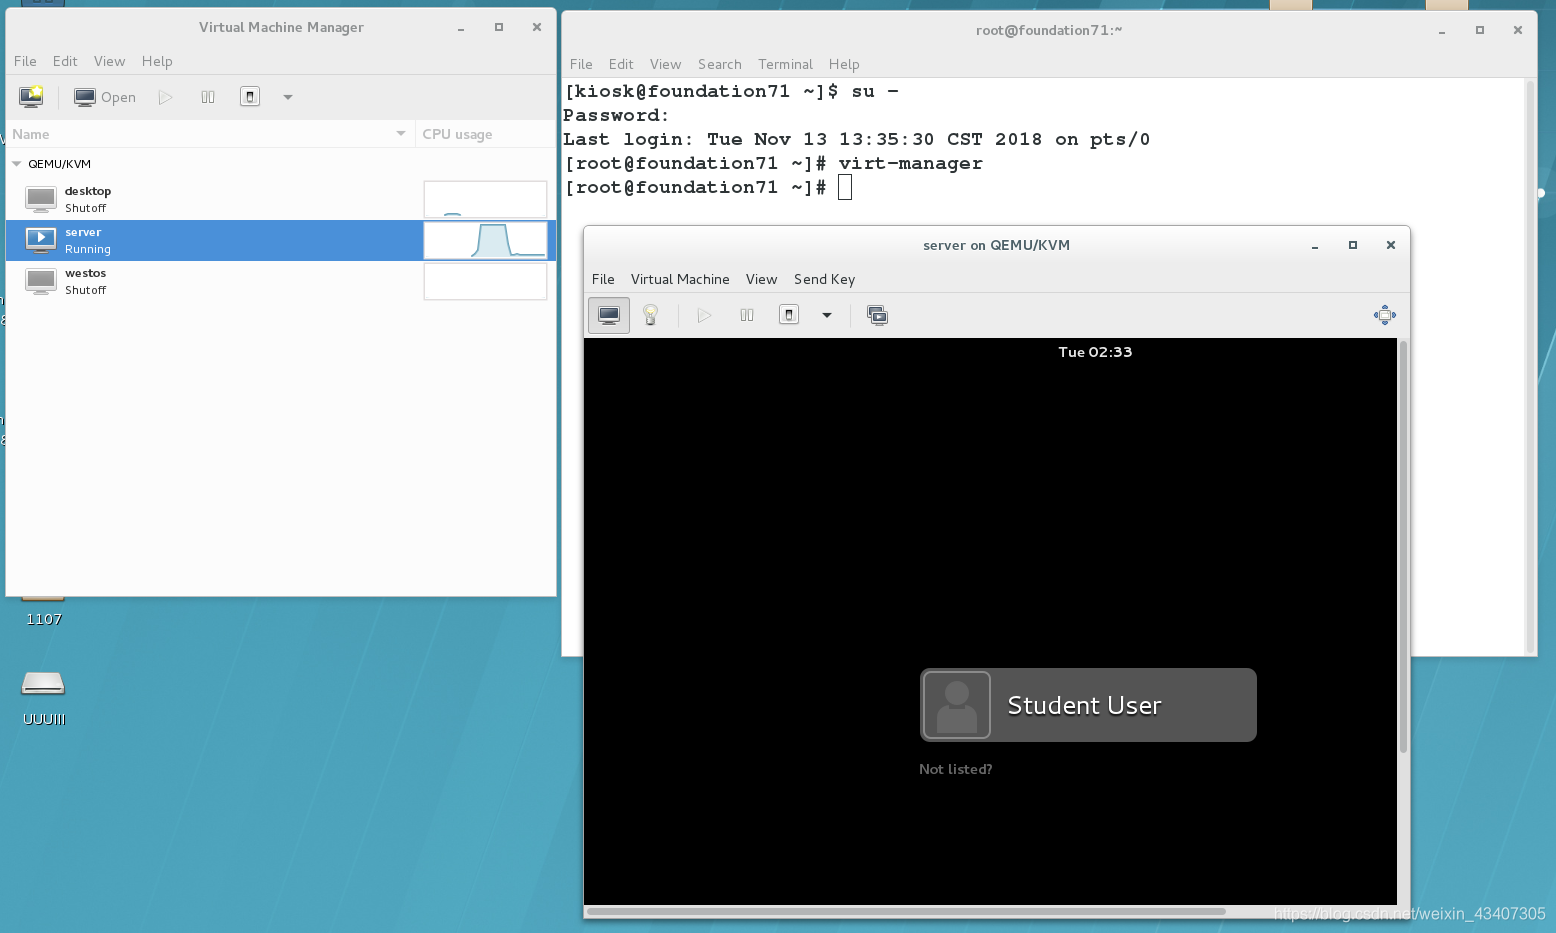The height and width of the screenshot is (933, 1556).
Task: Click Not listed? link on login screen
Action: (955, 769)
